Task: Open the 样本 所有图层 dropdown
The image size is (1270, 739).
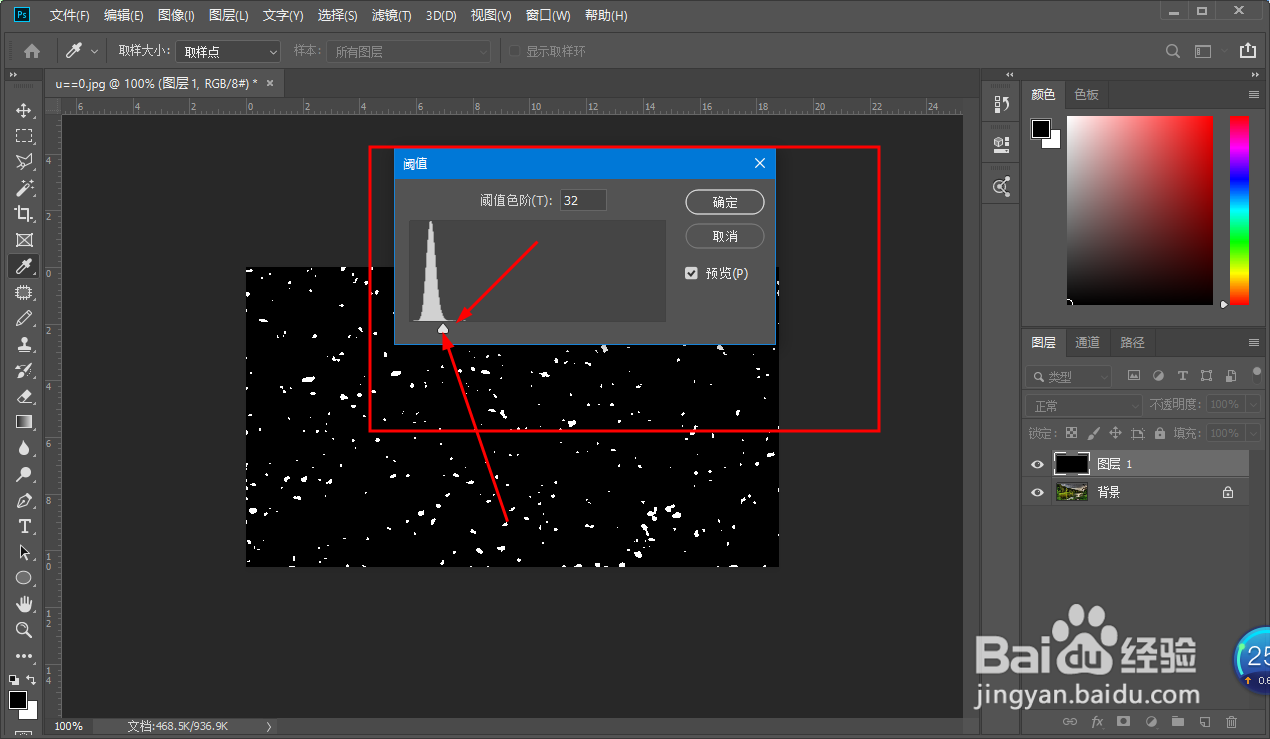Action: coord(408,52)
